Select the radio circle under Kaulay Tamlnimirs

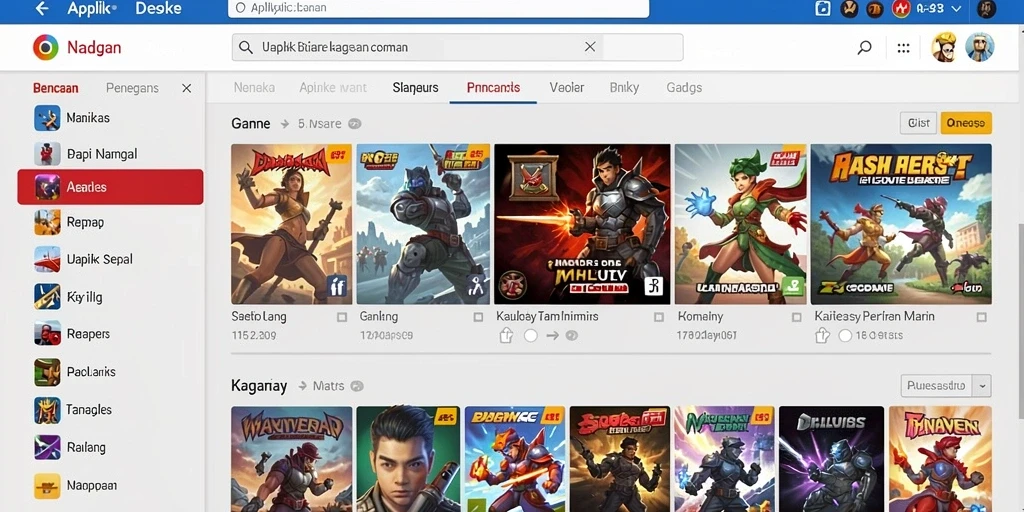530,336
